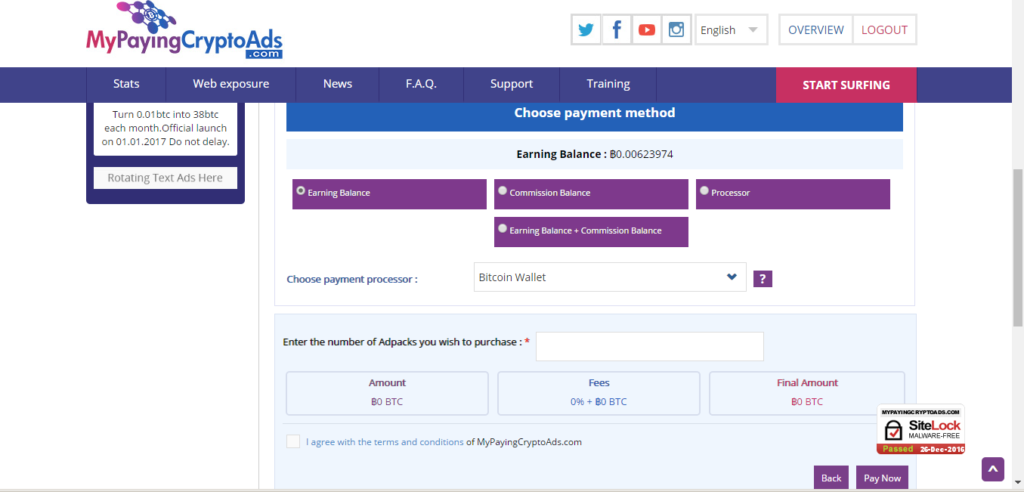Click the page vertical scrollbar thumb
This screenshot has width=1024, height=492.
[1017, 248]
